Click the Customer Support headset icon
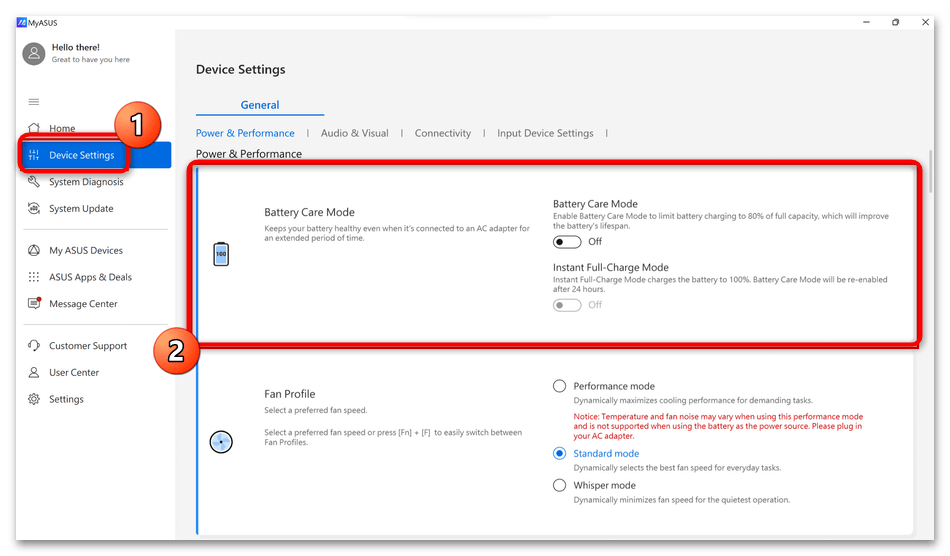This screenshot has width=950, height=556. 34,345
